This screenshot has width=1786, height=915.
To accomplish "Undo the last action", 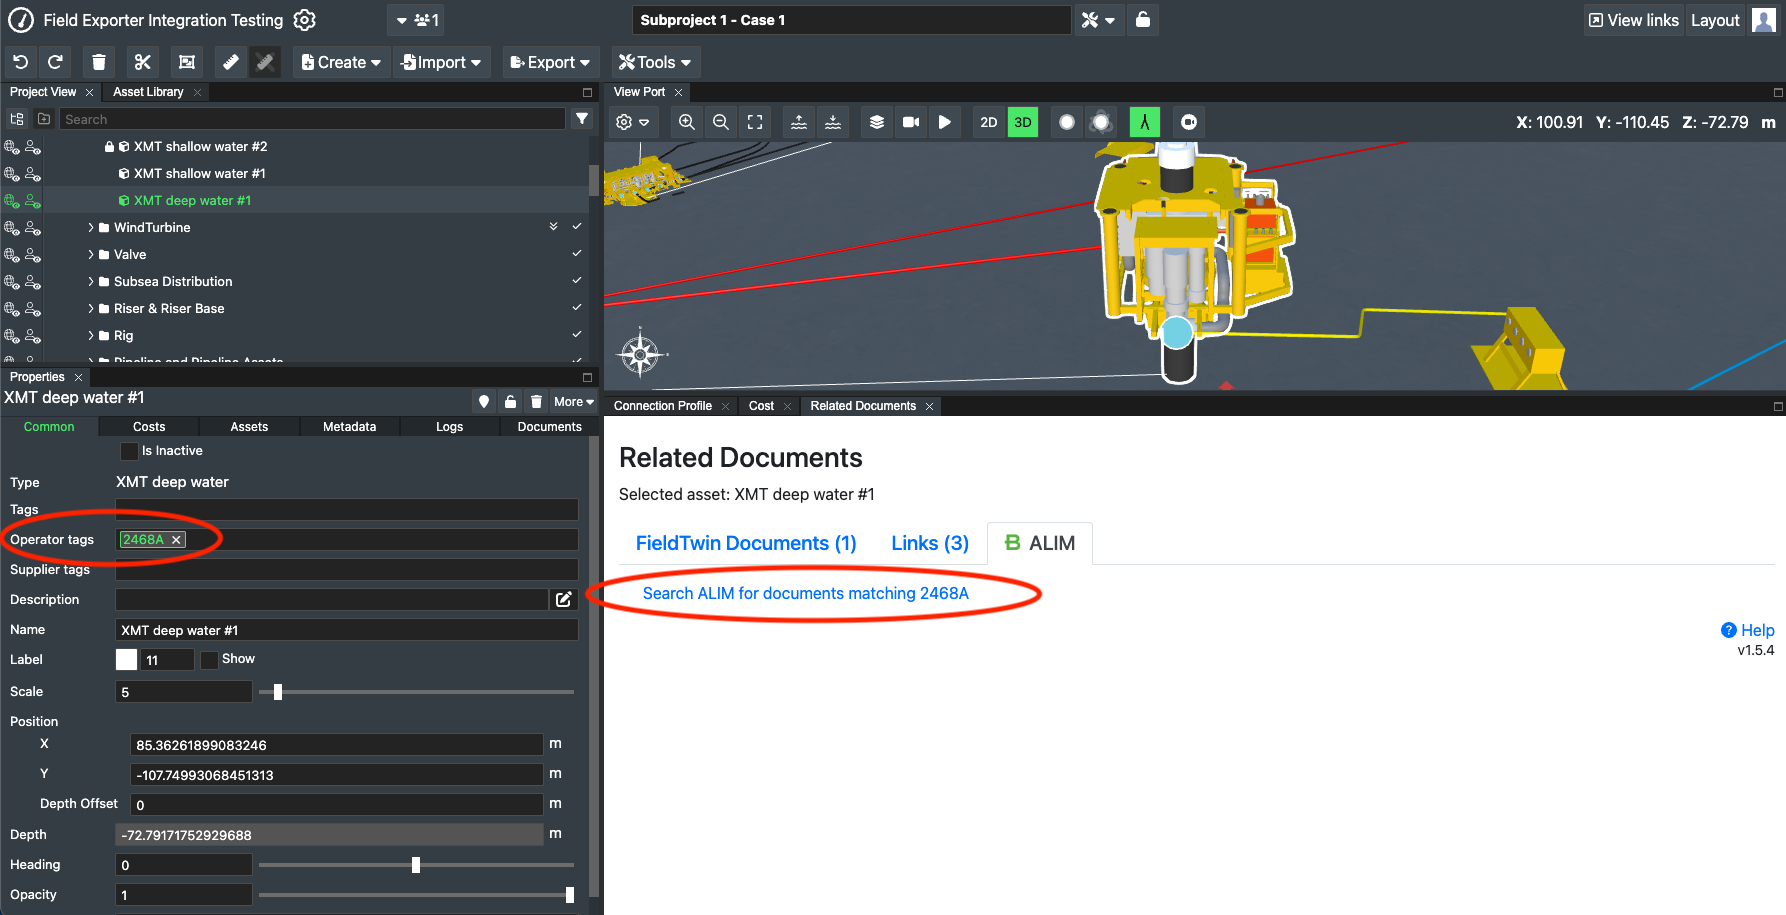I will click(21, 62).
